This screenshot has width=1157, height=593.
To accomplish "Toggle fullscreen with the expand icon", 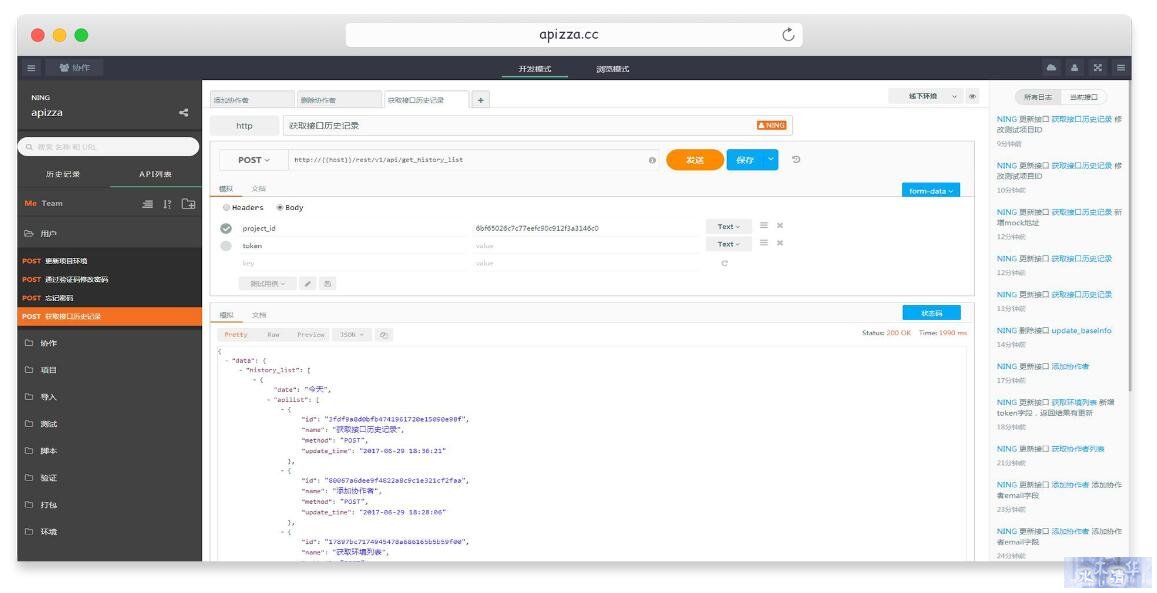I will [1098, 68].
